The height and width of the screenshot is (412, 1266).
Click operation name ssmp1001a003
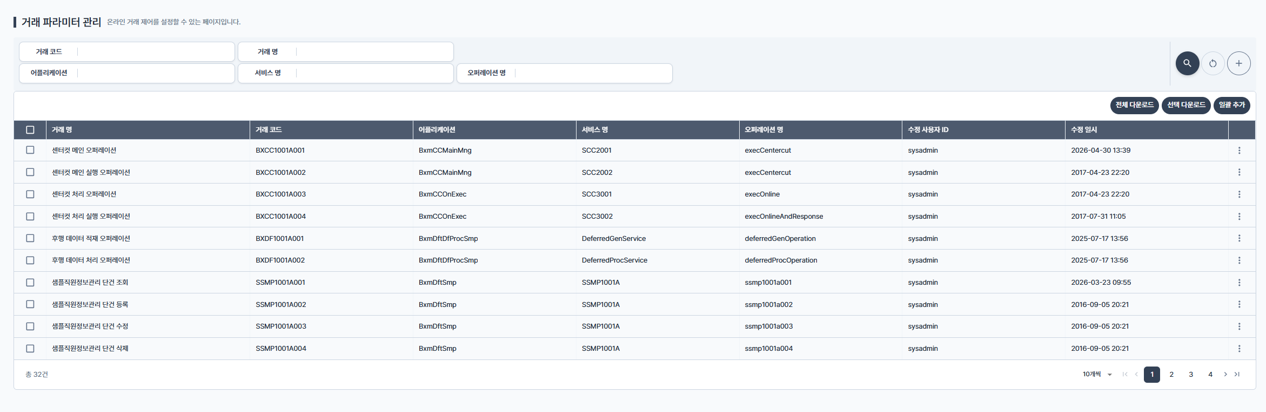pos(769,327)
